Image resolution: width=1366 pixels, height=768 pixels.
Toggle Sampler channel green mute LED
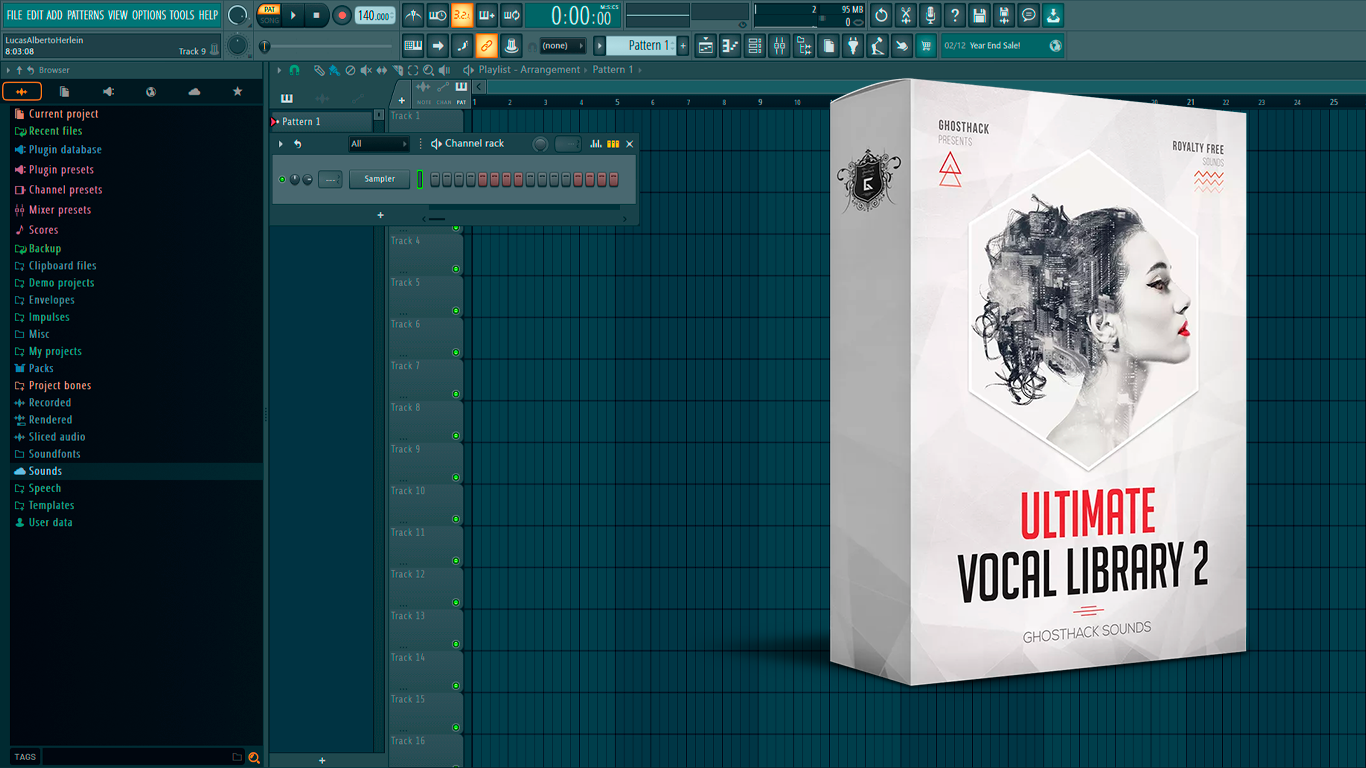click(282, 179)
